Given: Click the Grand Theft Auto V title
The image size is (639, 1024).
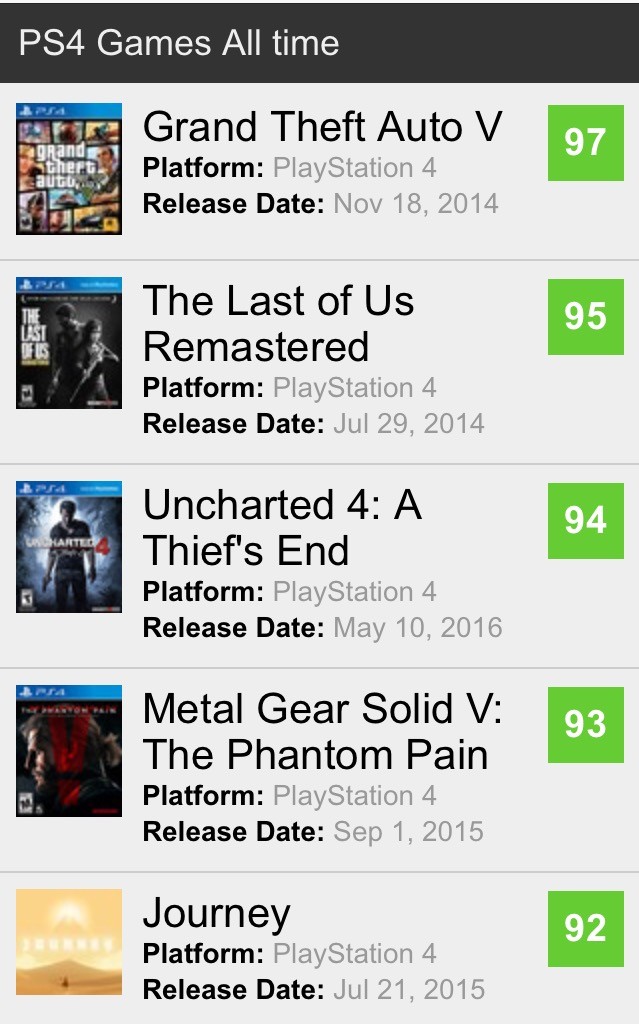Looking at the screenshot, I should click(323, 126).
